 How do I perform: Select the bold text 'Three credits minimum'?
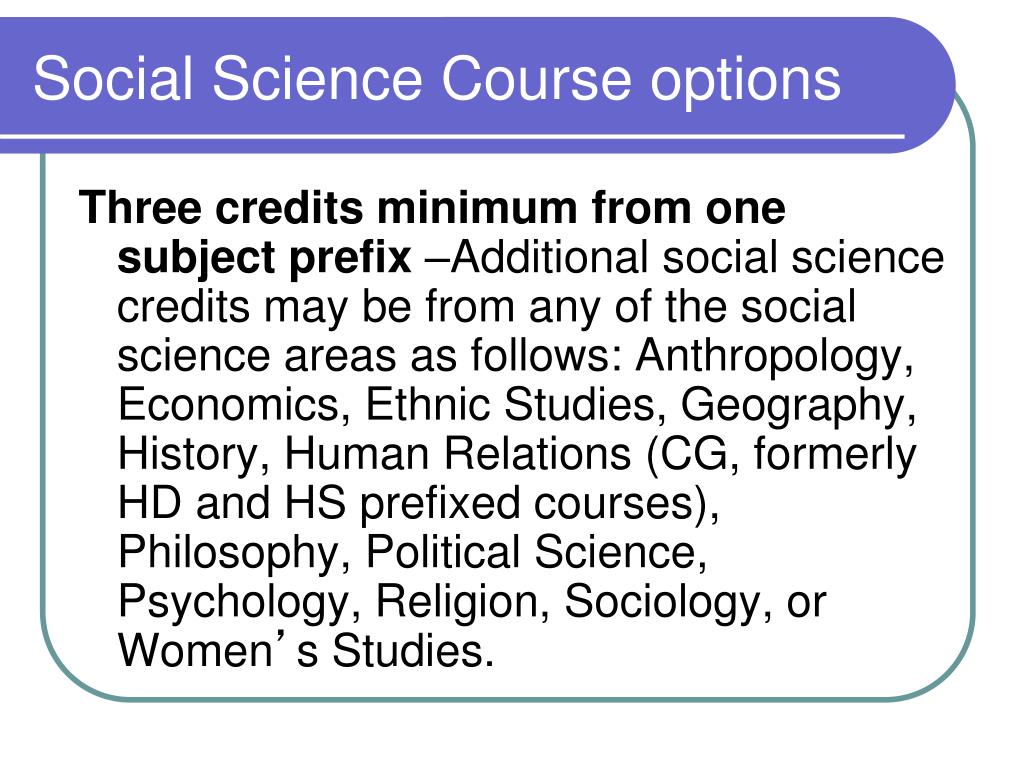coord(328,208)
